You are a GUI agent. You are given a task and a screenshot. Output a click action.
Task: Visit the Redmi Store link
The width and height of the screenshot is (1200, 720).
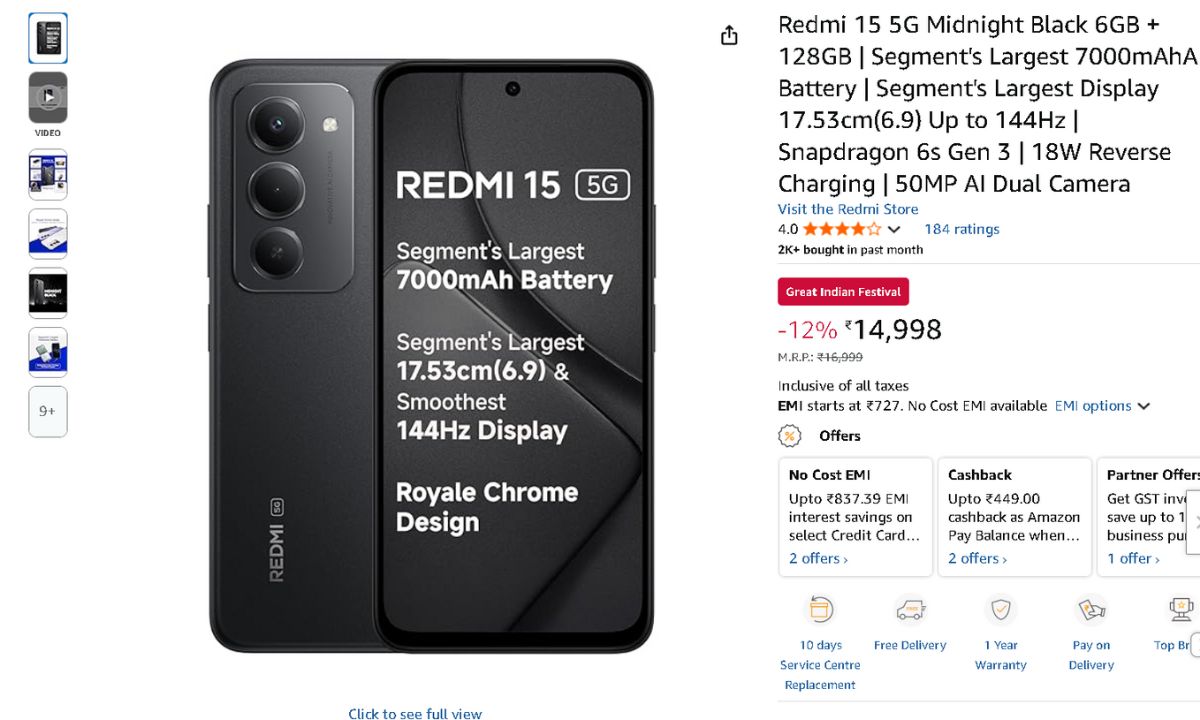[x=848, y=209]
